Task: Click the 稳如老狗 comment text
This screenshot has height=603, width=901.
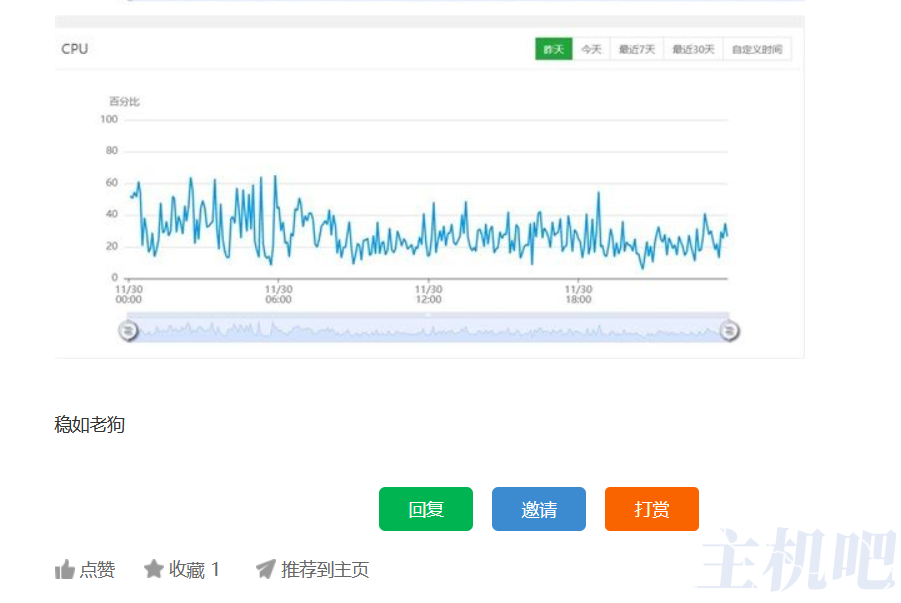Action: (89, 425)
